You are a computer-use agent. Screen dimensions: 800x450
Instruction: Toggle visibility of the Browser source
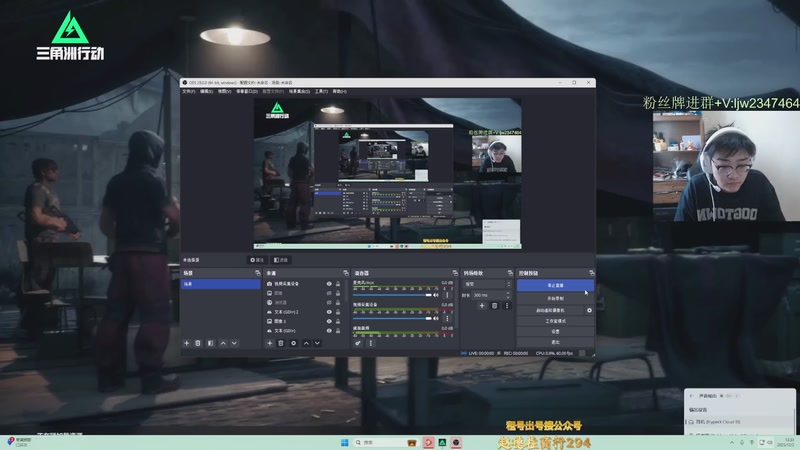tap(329, 303)
